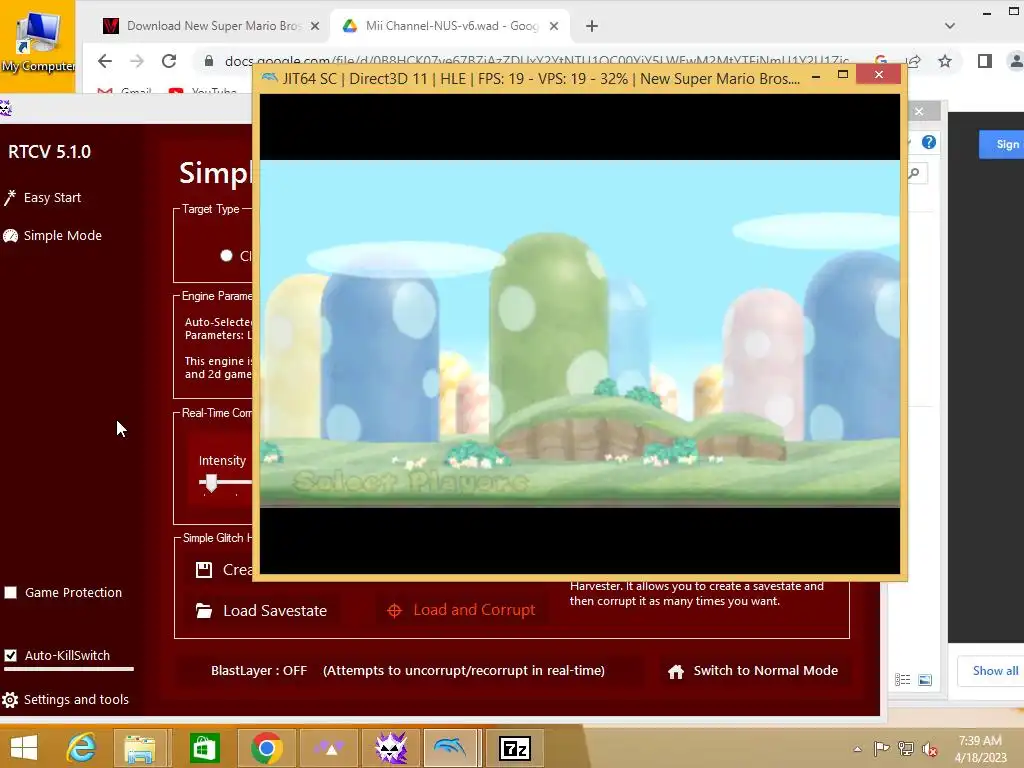Go forward in Chrome
Viewport: 1024px width, 768px height.
coord(136,61)
